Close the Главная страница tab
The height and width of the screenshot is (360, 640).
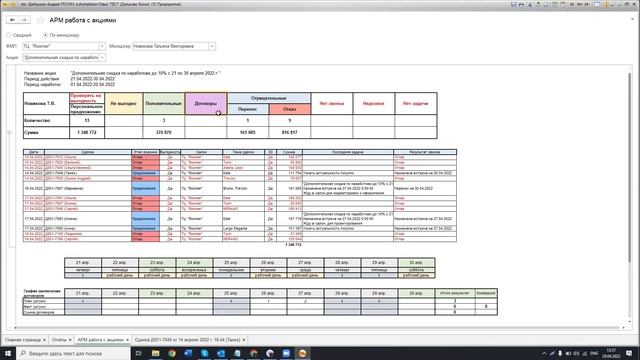(x=44, y=340)
